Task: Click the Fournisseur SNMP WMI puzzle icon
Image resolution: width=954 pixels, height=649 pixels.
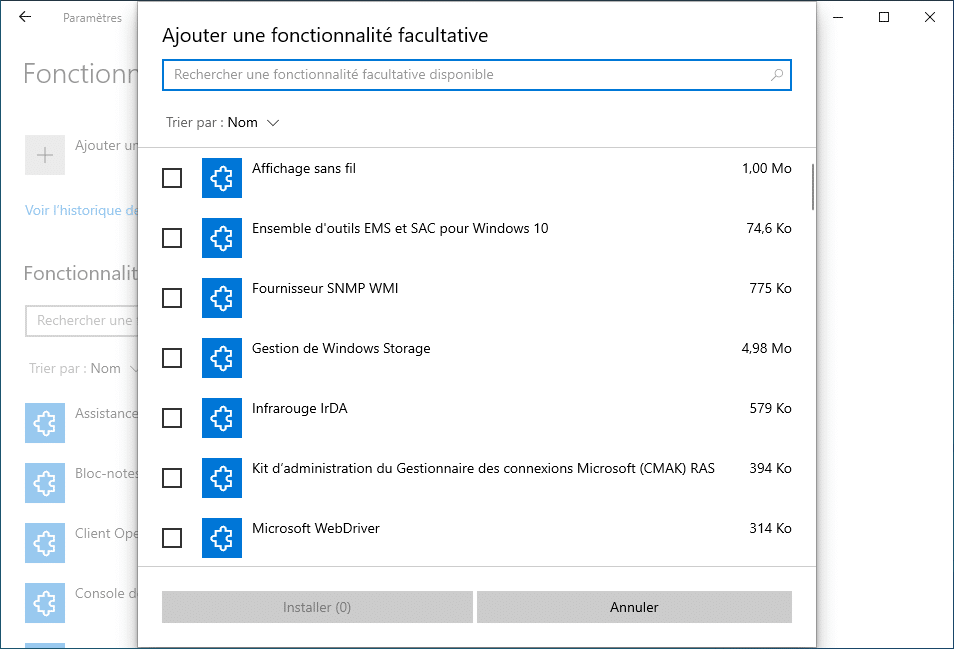Action: (x=221, y=298)
